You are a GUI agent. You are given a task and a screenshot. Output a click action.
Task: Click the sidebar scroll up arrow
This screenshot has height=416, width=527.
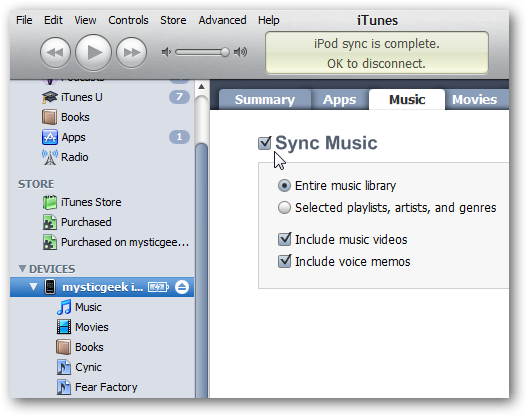tap(201, 87)
